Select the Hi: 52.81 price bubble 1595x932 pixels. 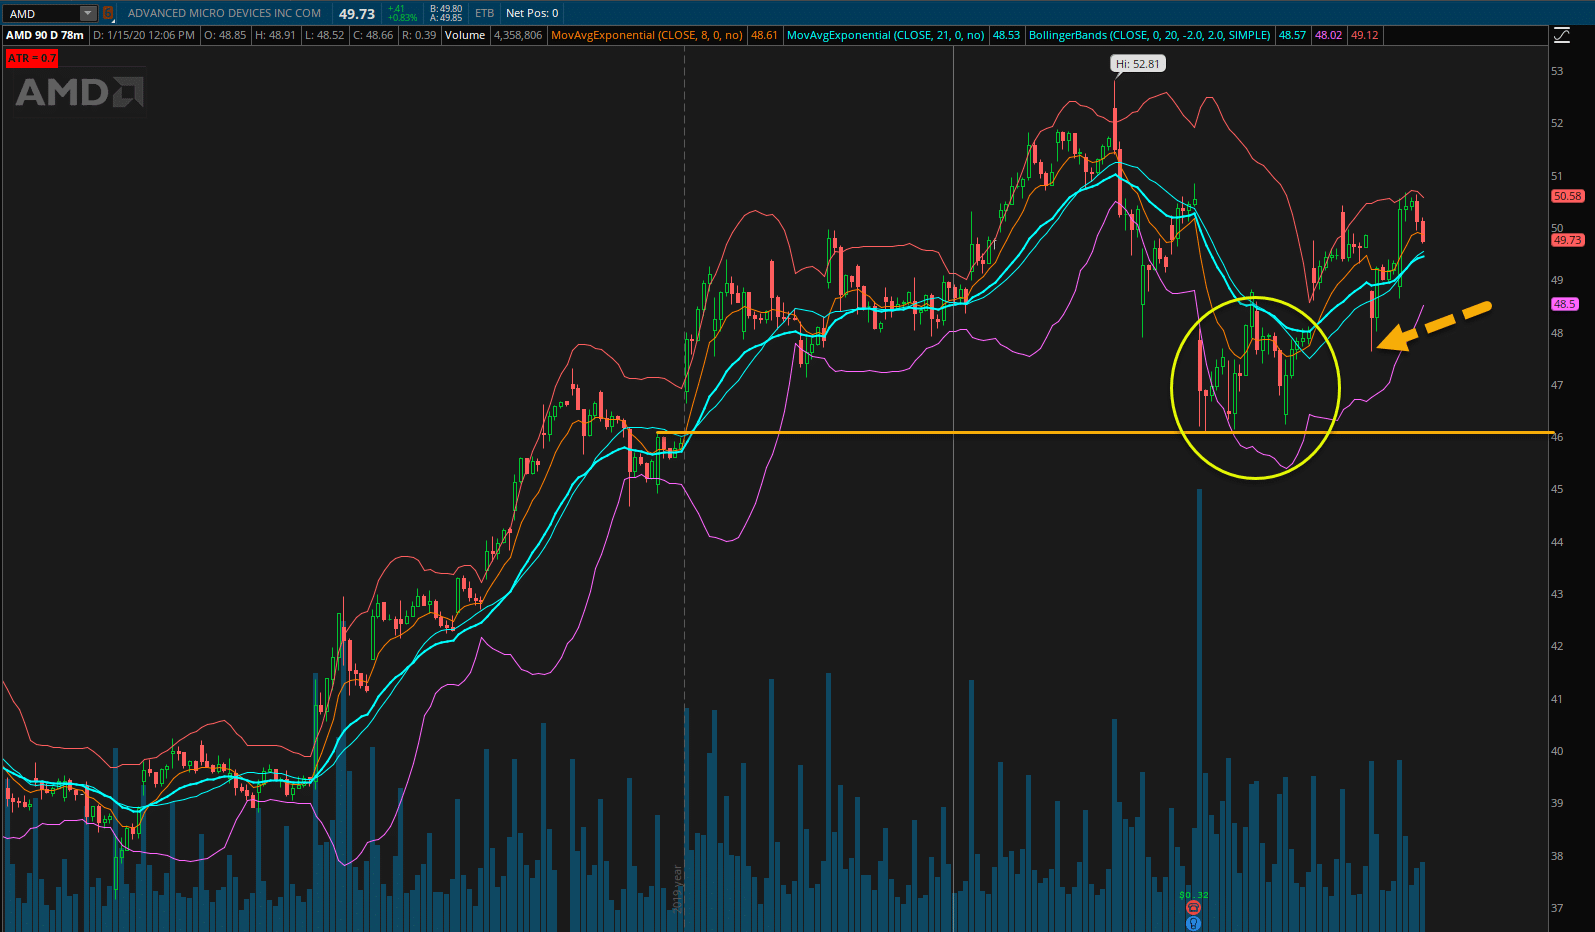pos(1138,64)
